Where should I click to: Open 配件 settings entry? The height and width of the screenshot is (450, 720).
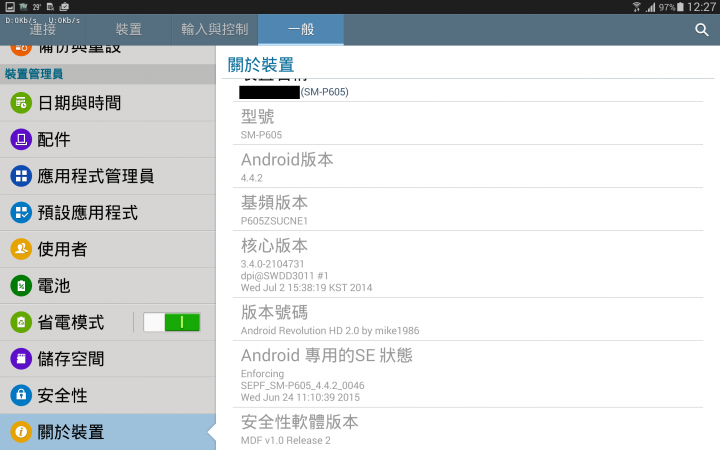[107, 140]
